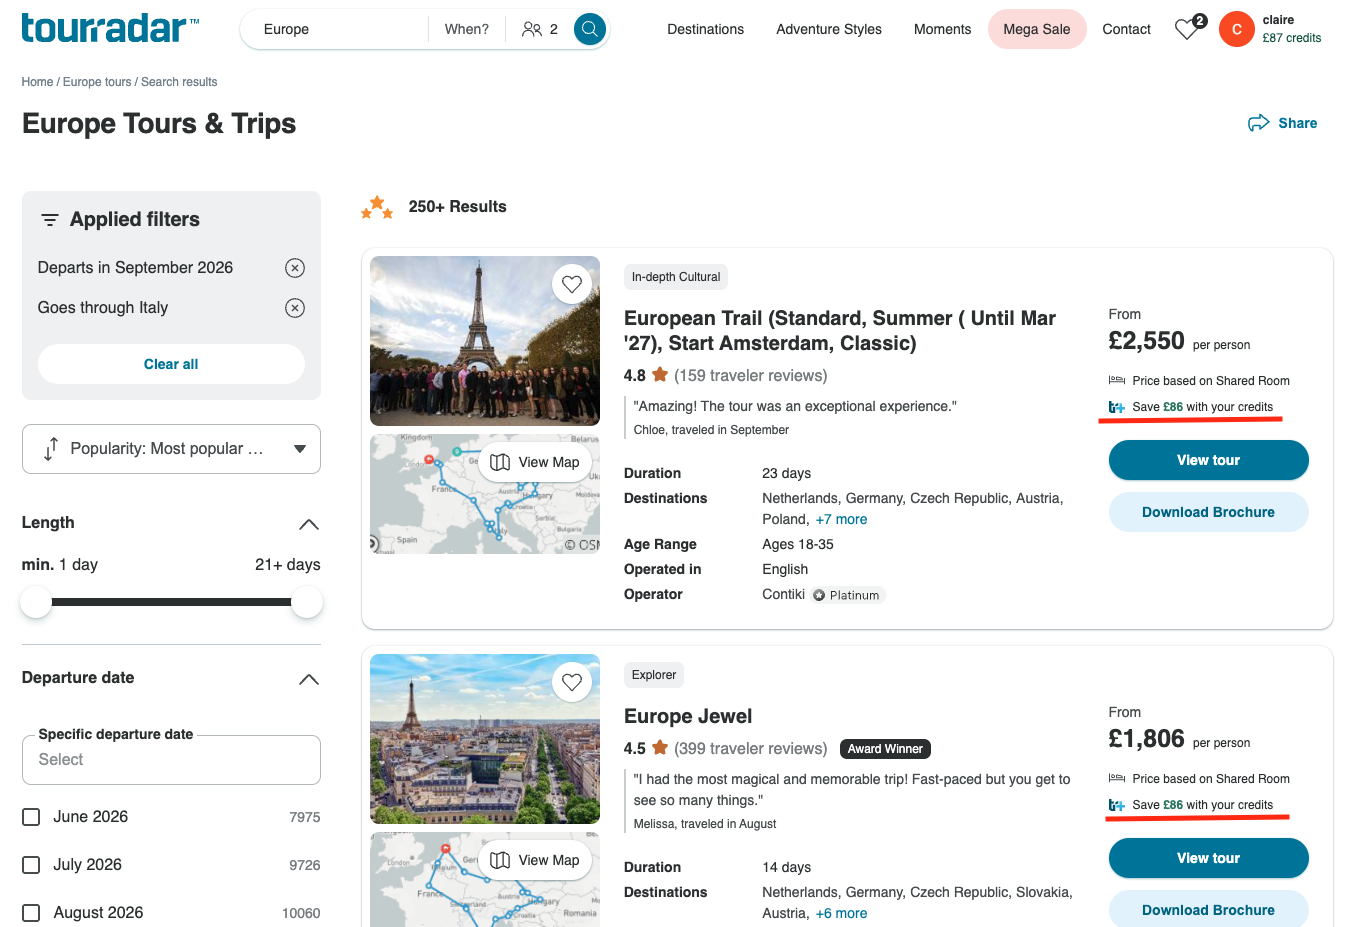The image size is (1351, 927).
Task: Open View Map for European Trail
Action: (x=535, y=462)
